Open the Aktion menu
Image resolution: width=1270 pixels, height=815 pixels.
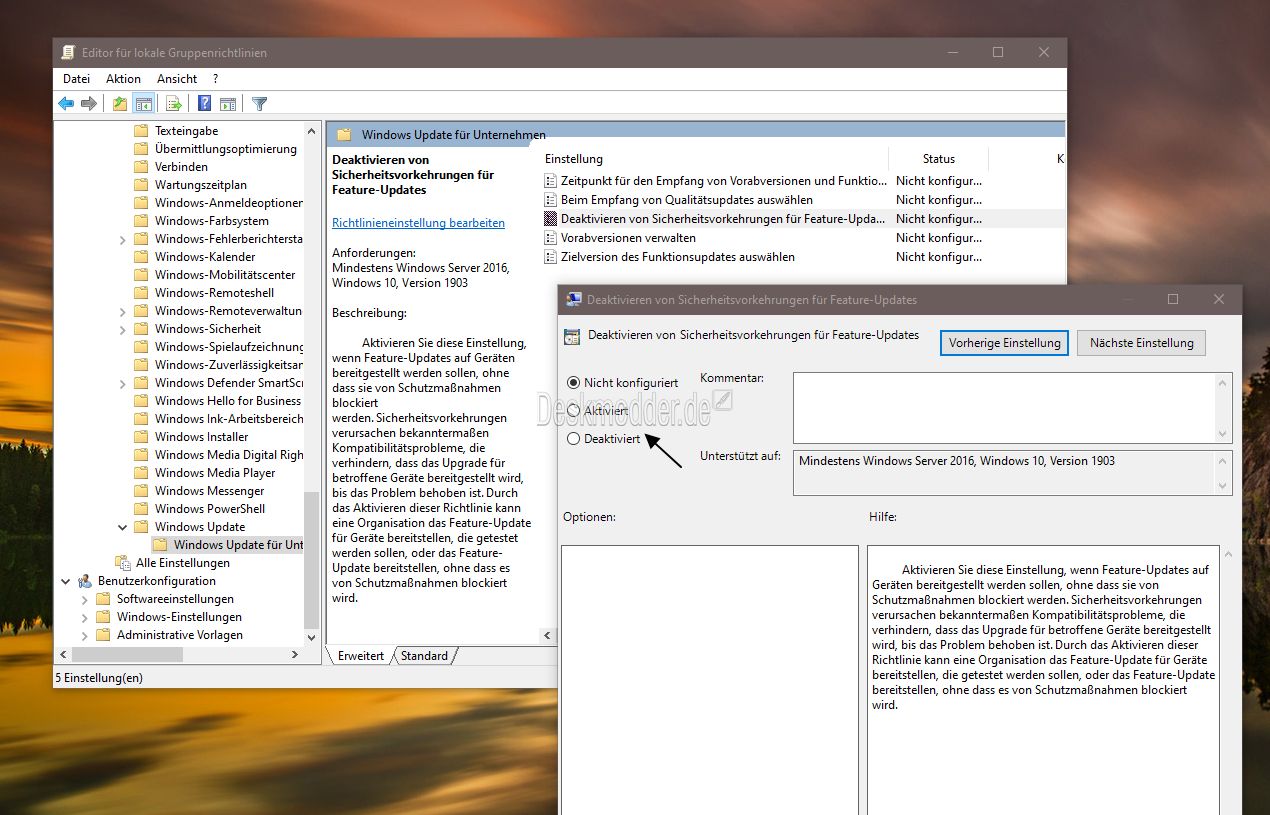coord(123,79)
